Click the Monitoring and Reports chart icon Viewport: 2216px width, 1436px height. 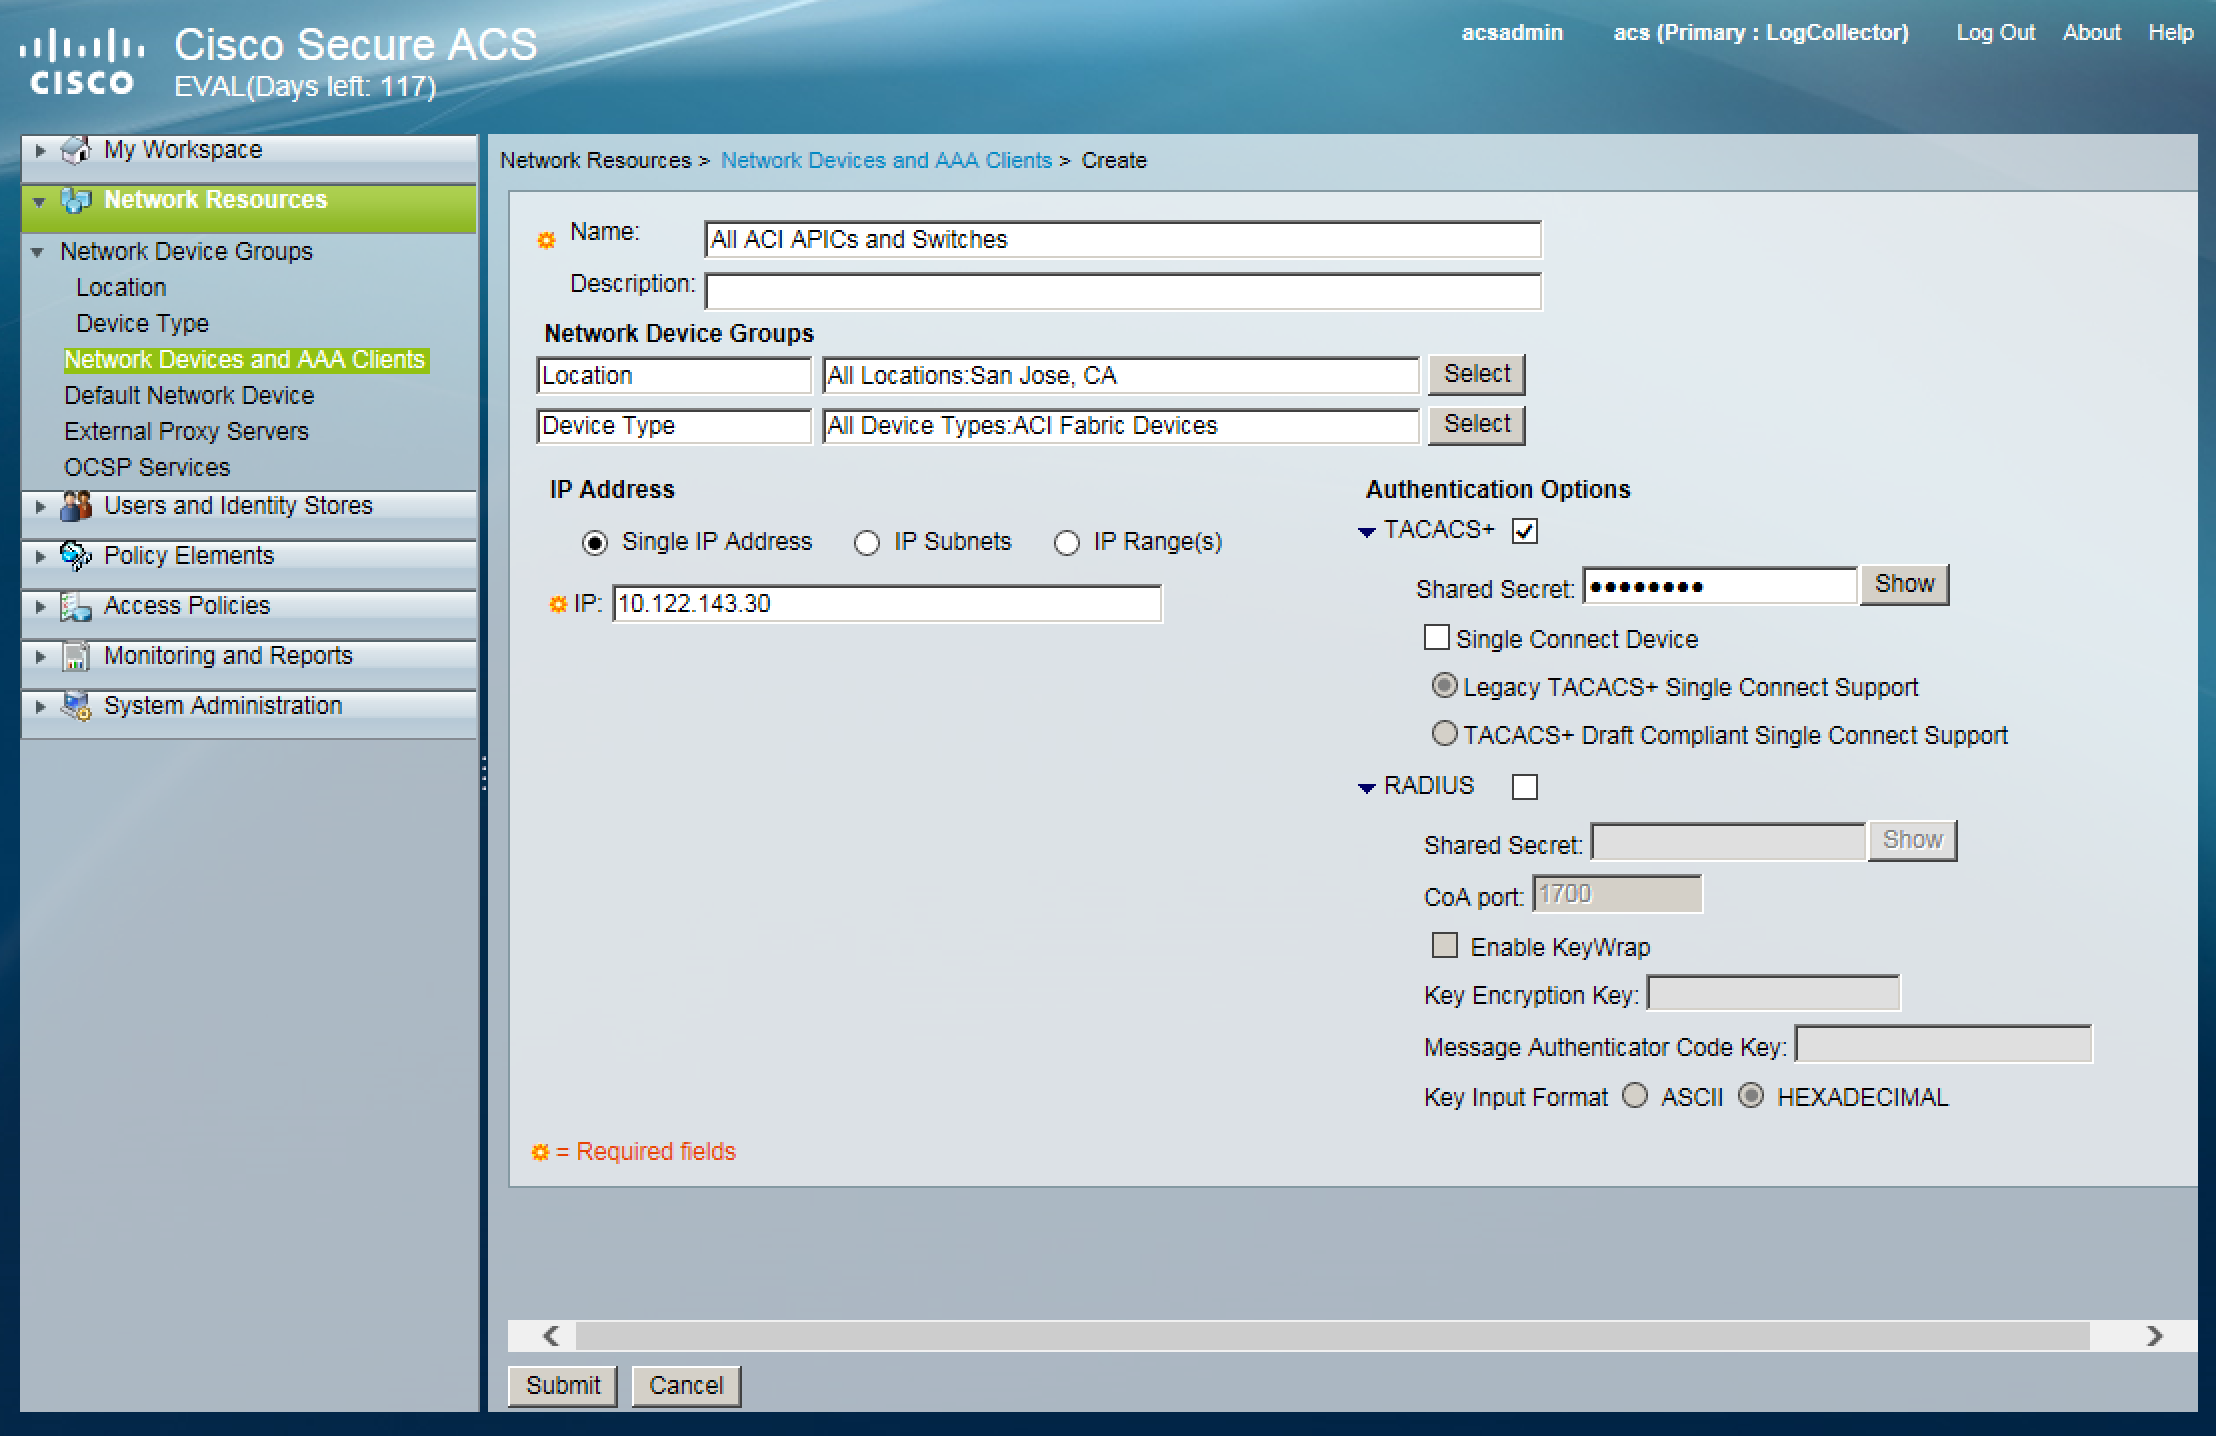tap(76, 656)
